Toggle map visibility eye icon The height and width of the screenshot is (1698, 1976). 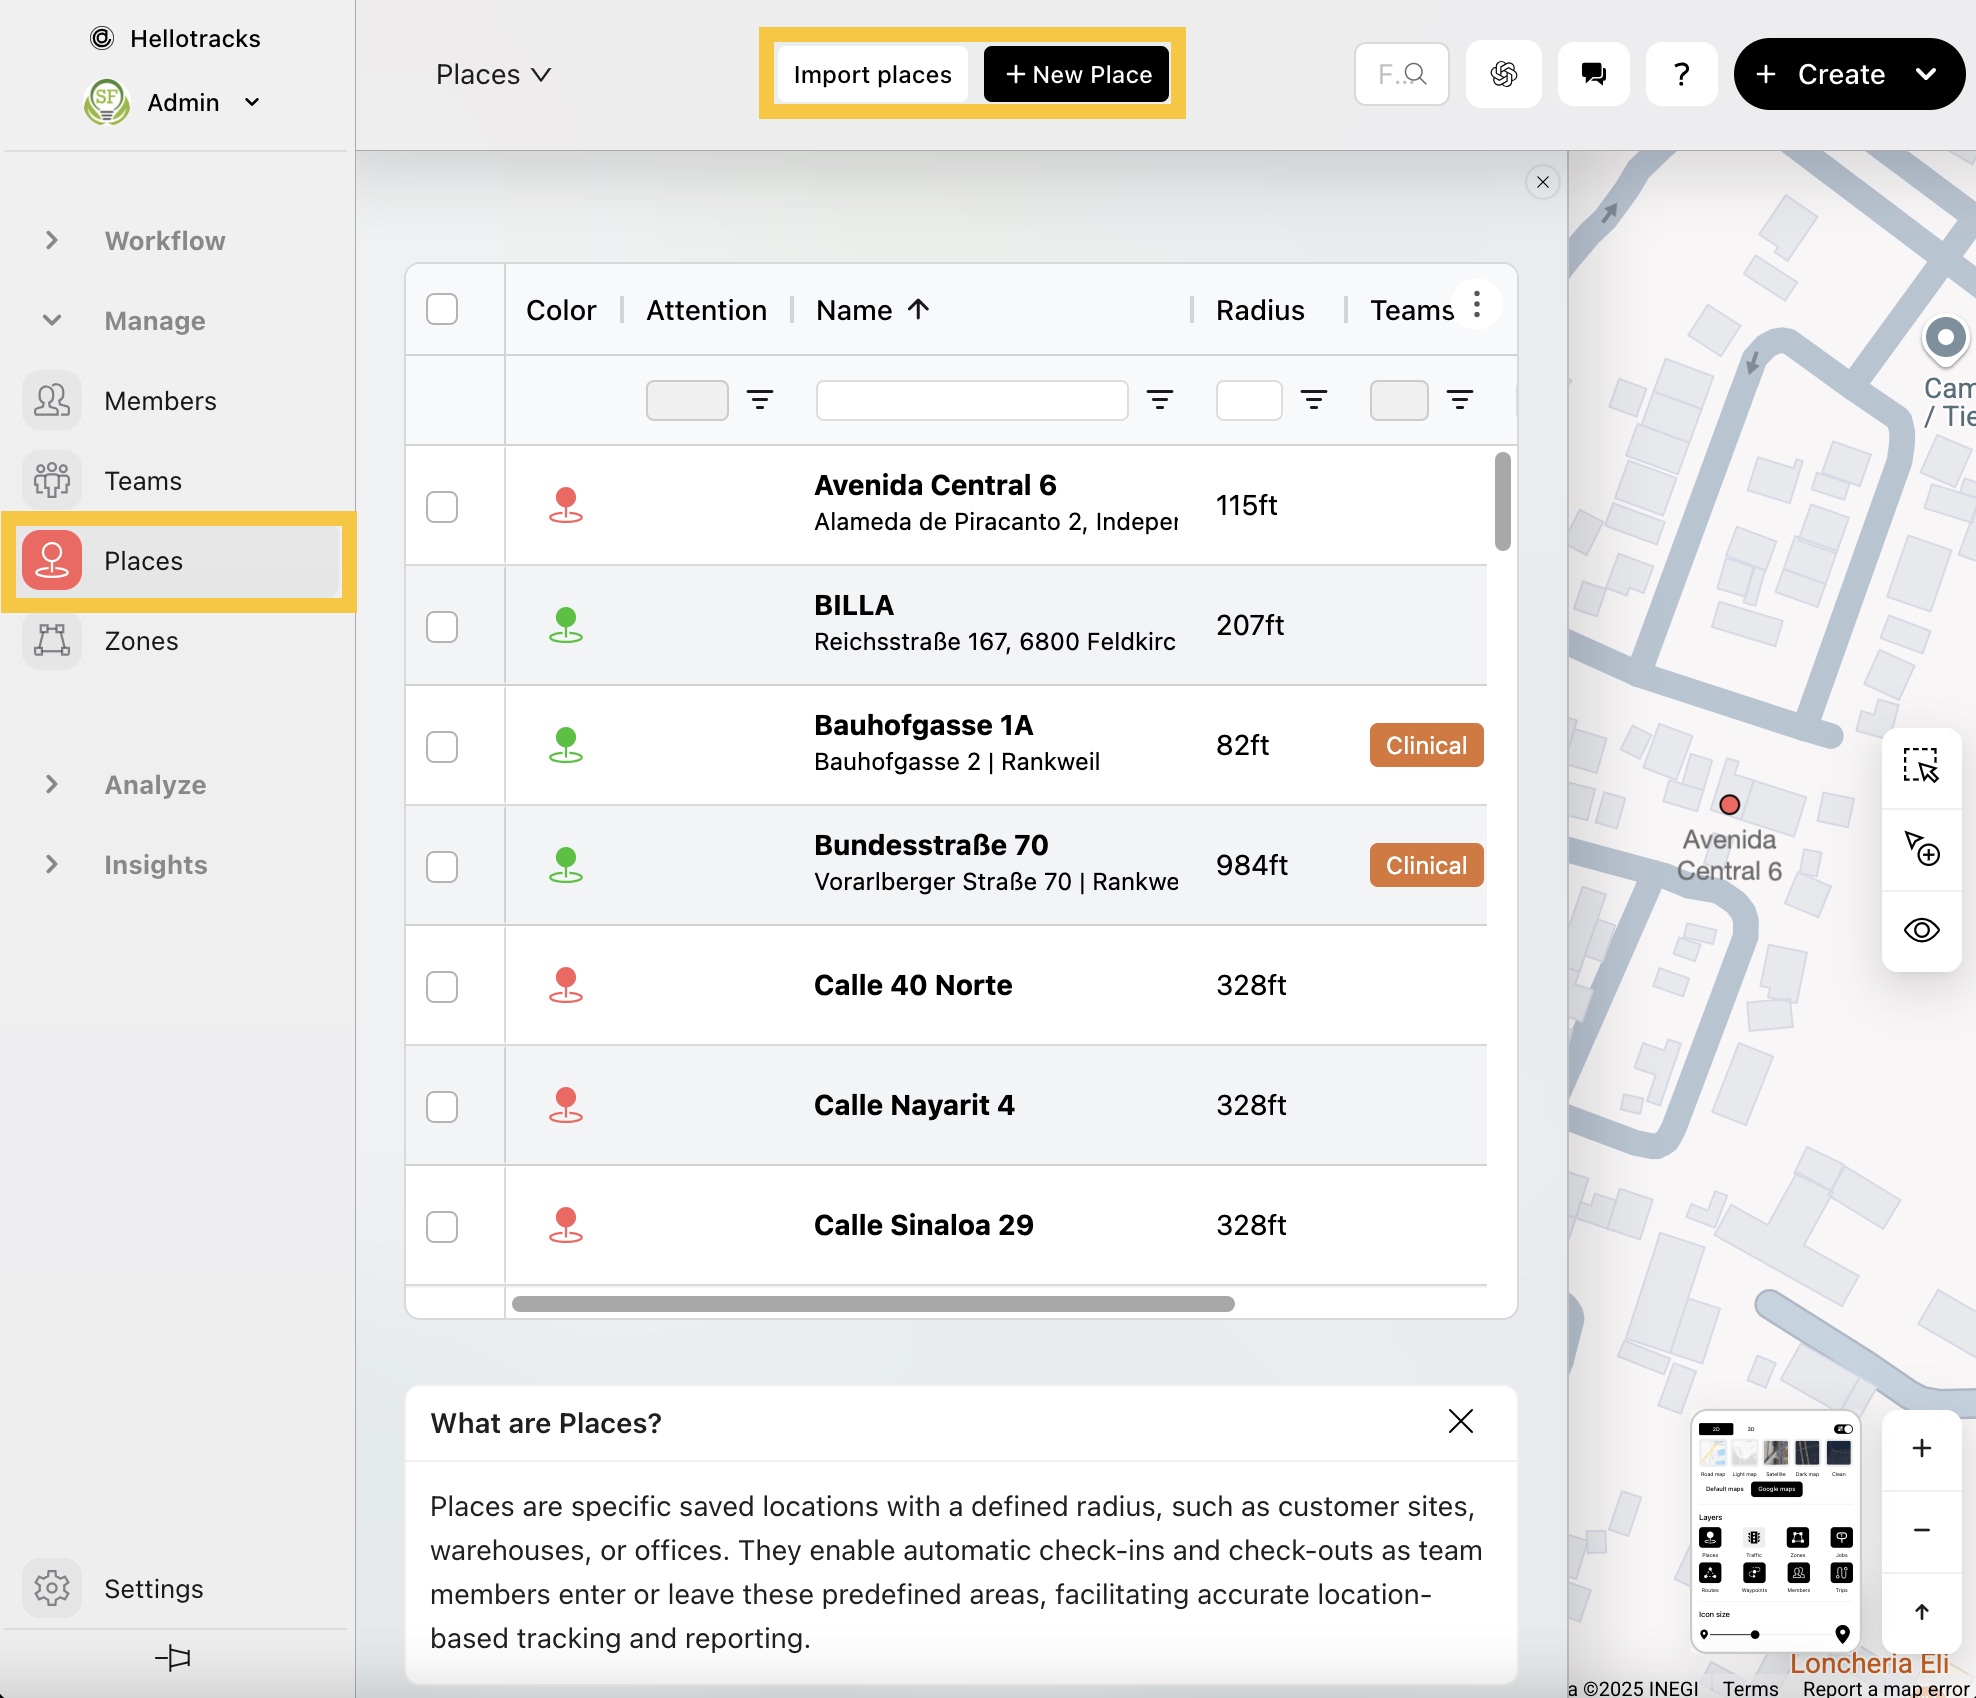coord(1921,930)
